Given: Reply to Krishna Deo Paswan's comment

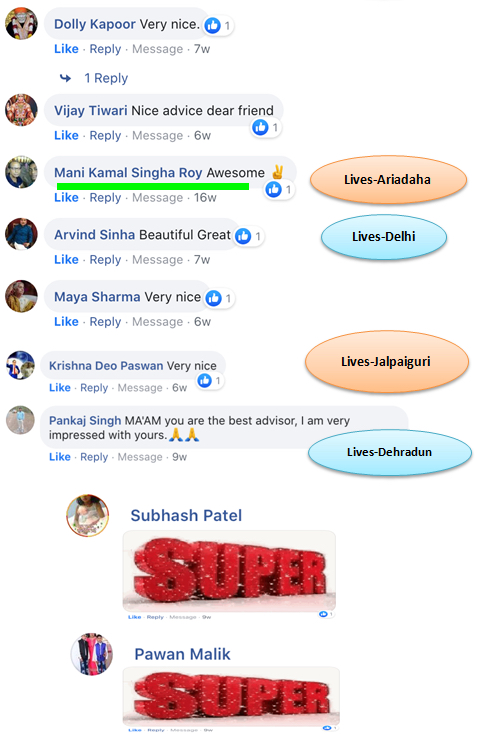Looking at the screenshot, I should tap(94, 388).
